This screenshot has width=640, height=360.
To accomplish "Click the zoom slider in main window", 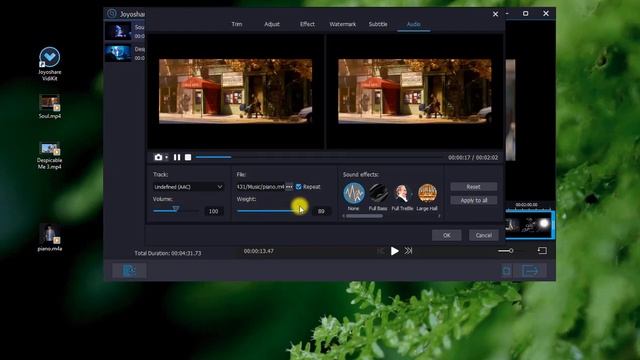I will (506, 251).
